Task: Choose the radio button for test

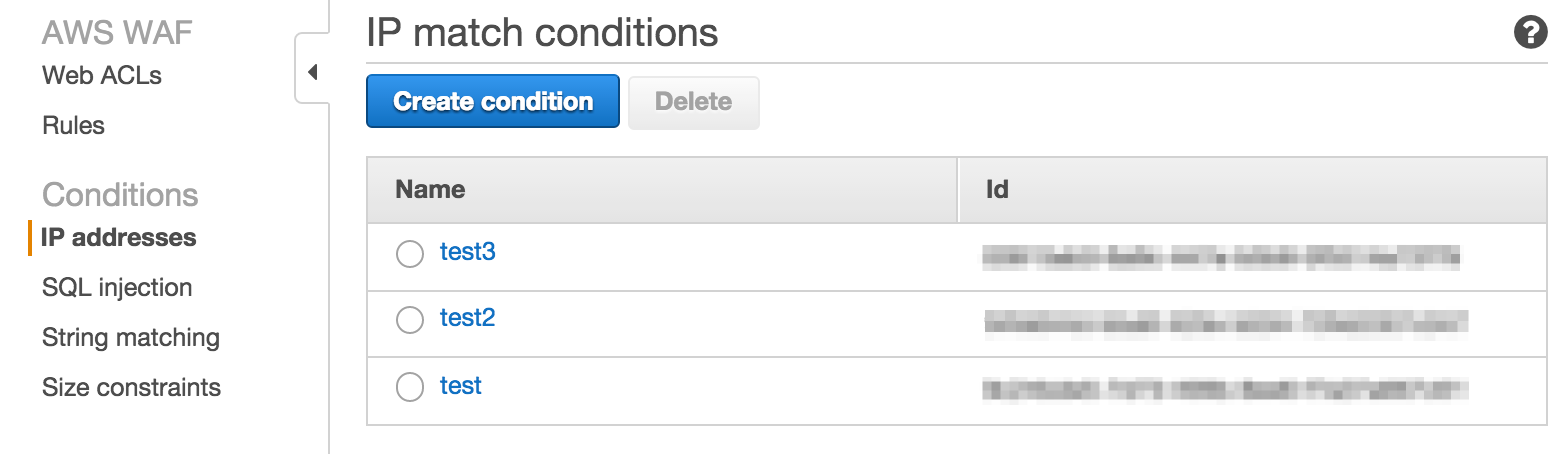Action: (x=410, y=387)
